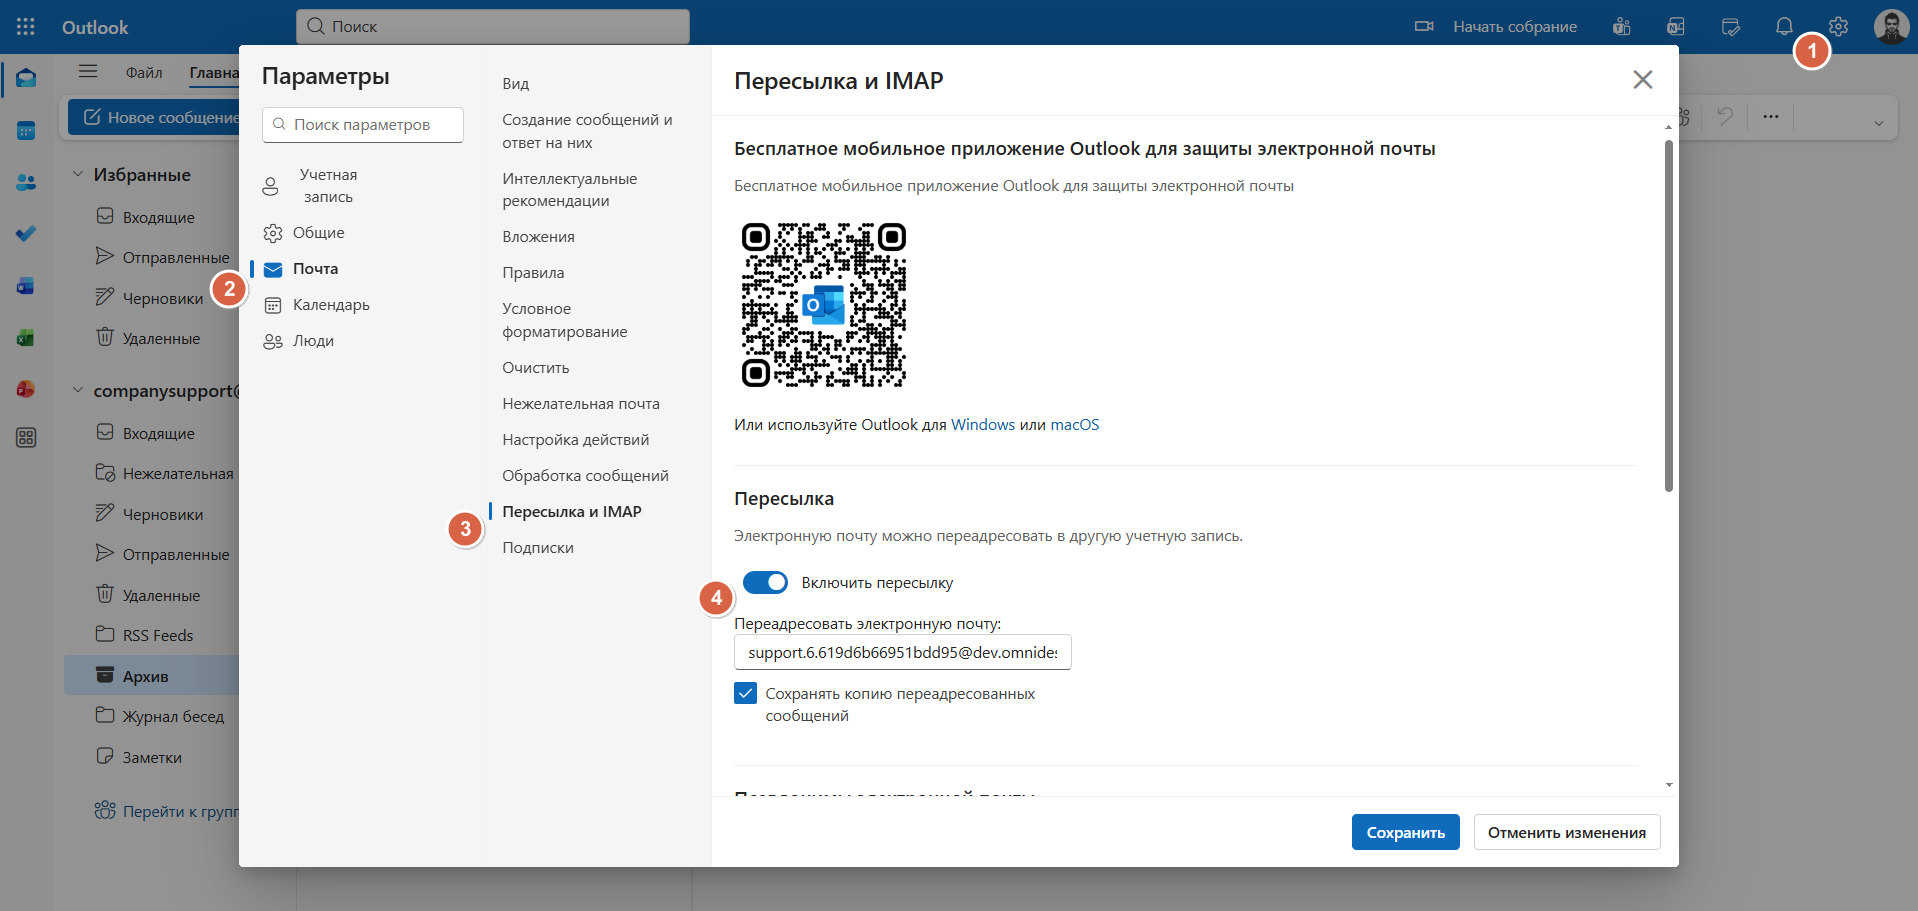The width and height of the screenshot is (1918, 911).
Task: Click the Save button
Action: [x=1405, y=833]
